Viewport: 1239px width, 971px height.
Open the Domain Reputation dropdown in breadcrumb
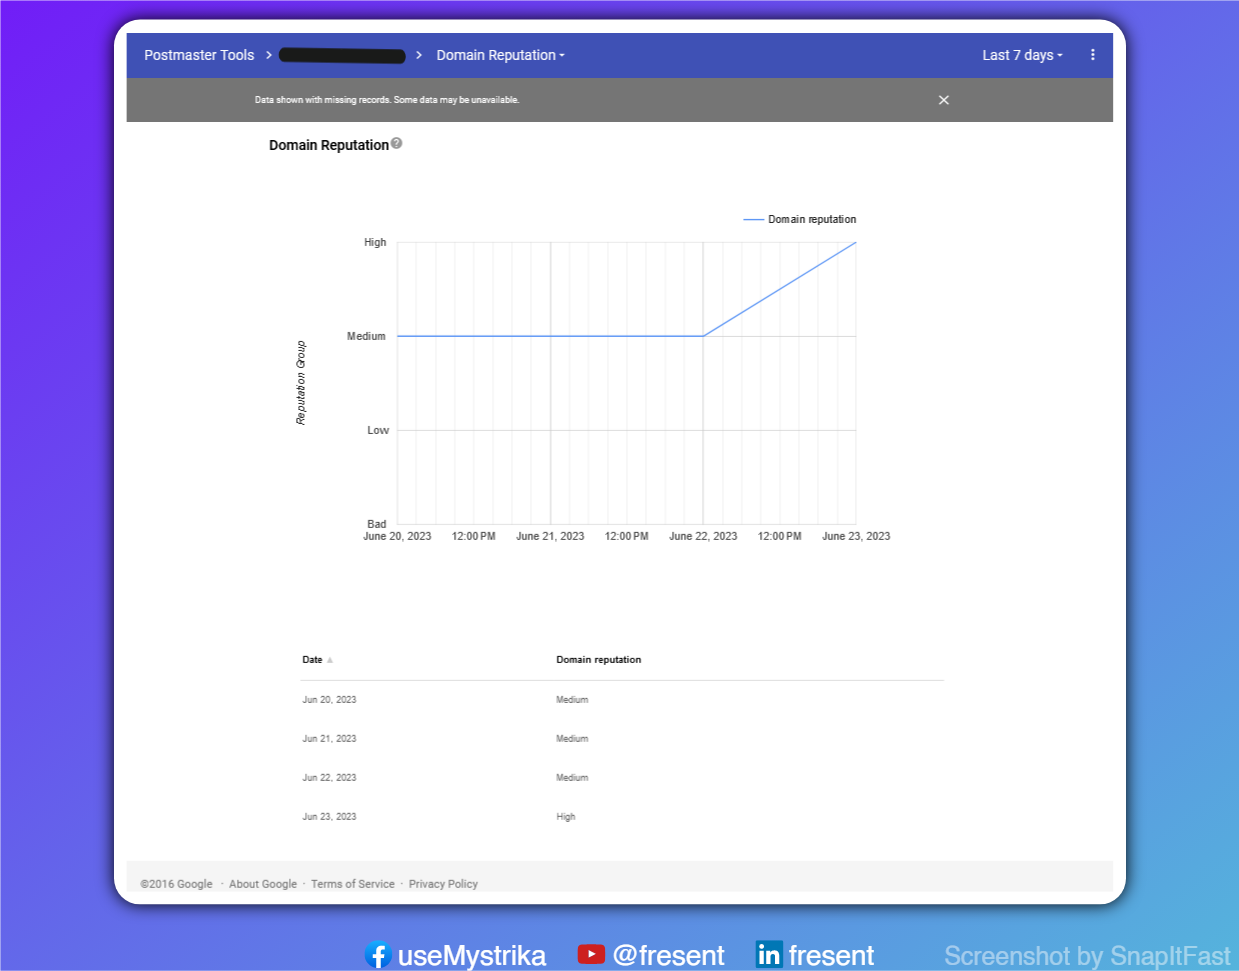500,55
